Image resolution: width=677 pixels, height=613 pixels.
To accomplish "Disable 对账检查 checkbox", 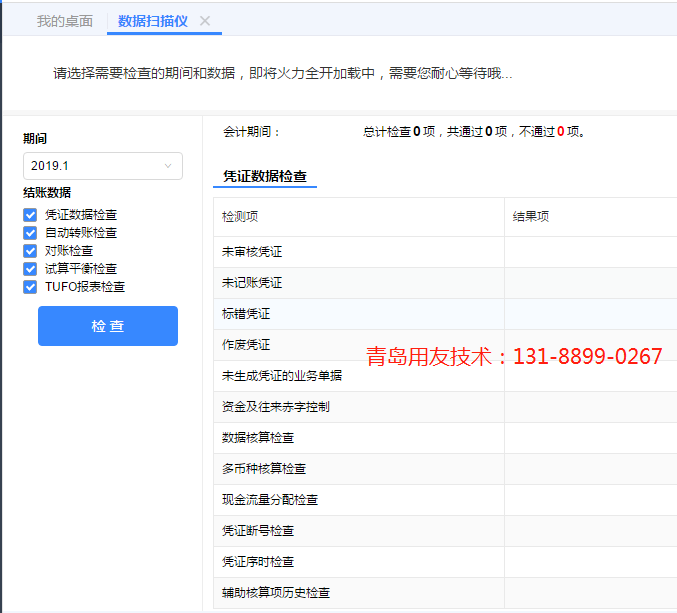I will click(30, 251).
